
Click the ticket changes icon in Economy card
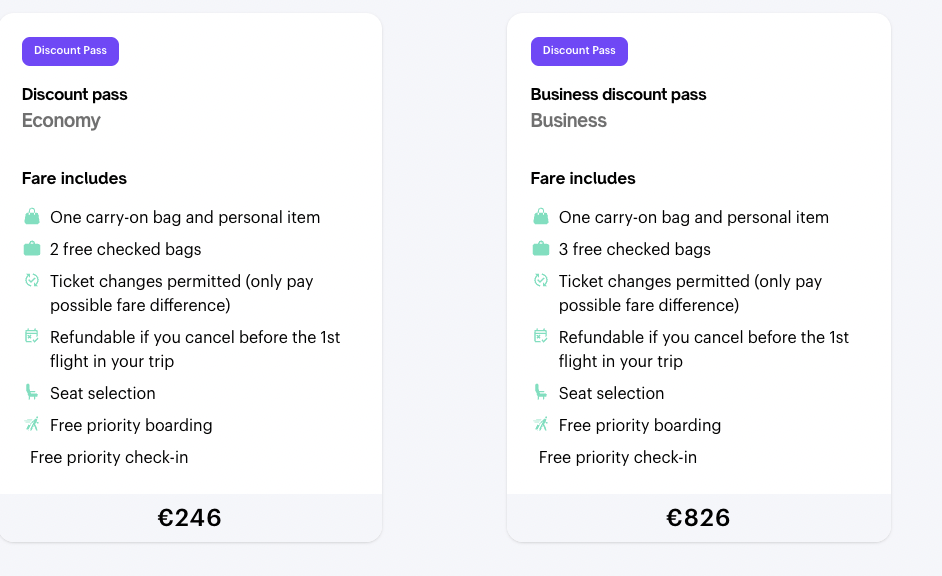(x=32, y=281)
